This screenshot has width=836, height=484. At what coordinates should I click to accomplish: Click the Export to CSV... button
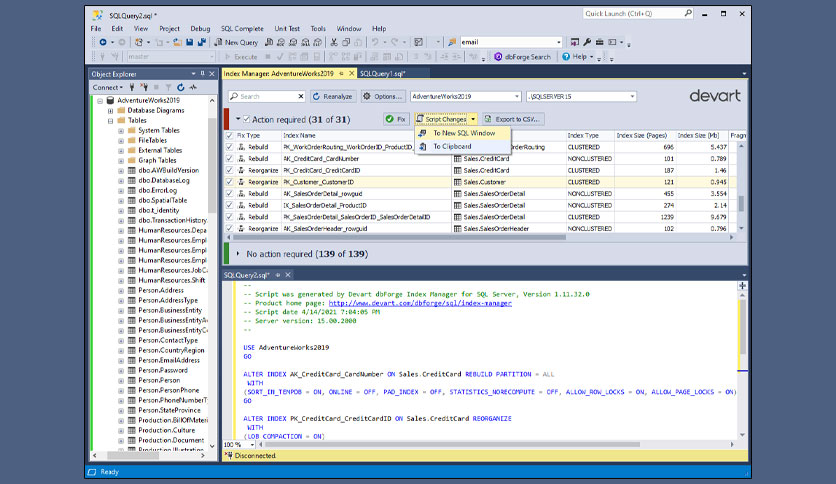(514, 119)
